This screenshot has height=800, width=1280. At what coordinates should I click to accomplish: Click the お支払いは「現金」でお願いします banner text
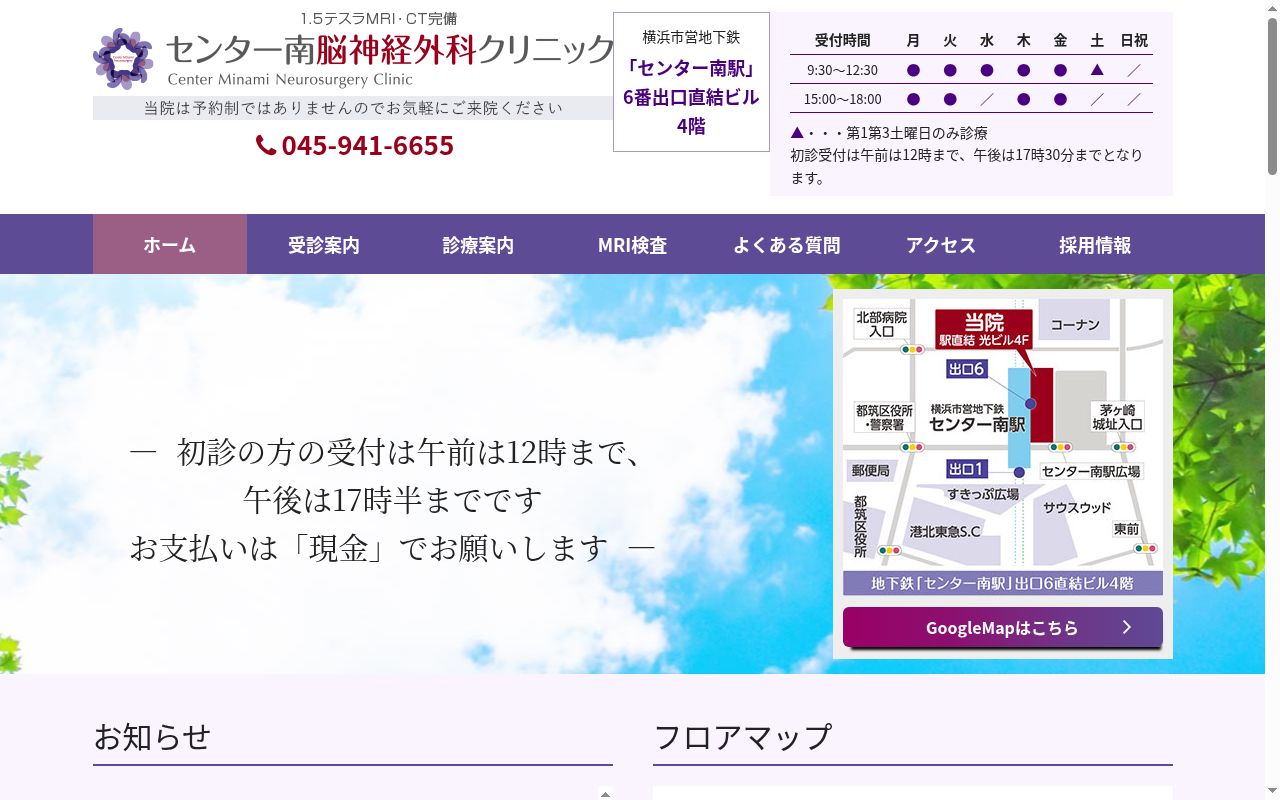pos(369,548)
